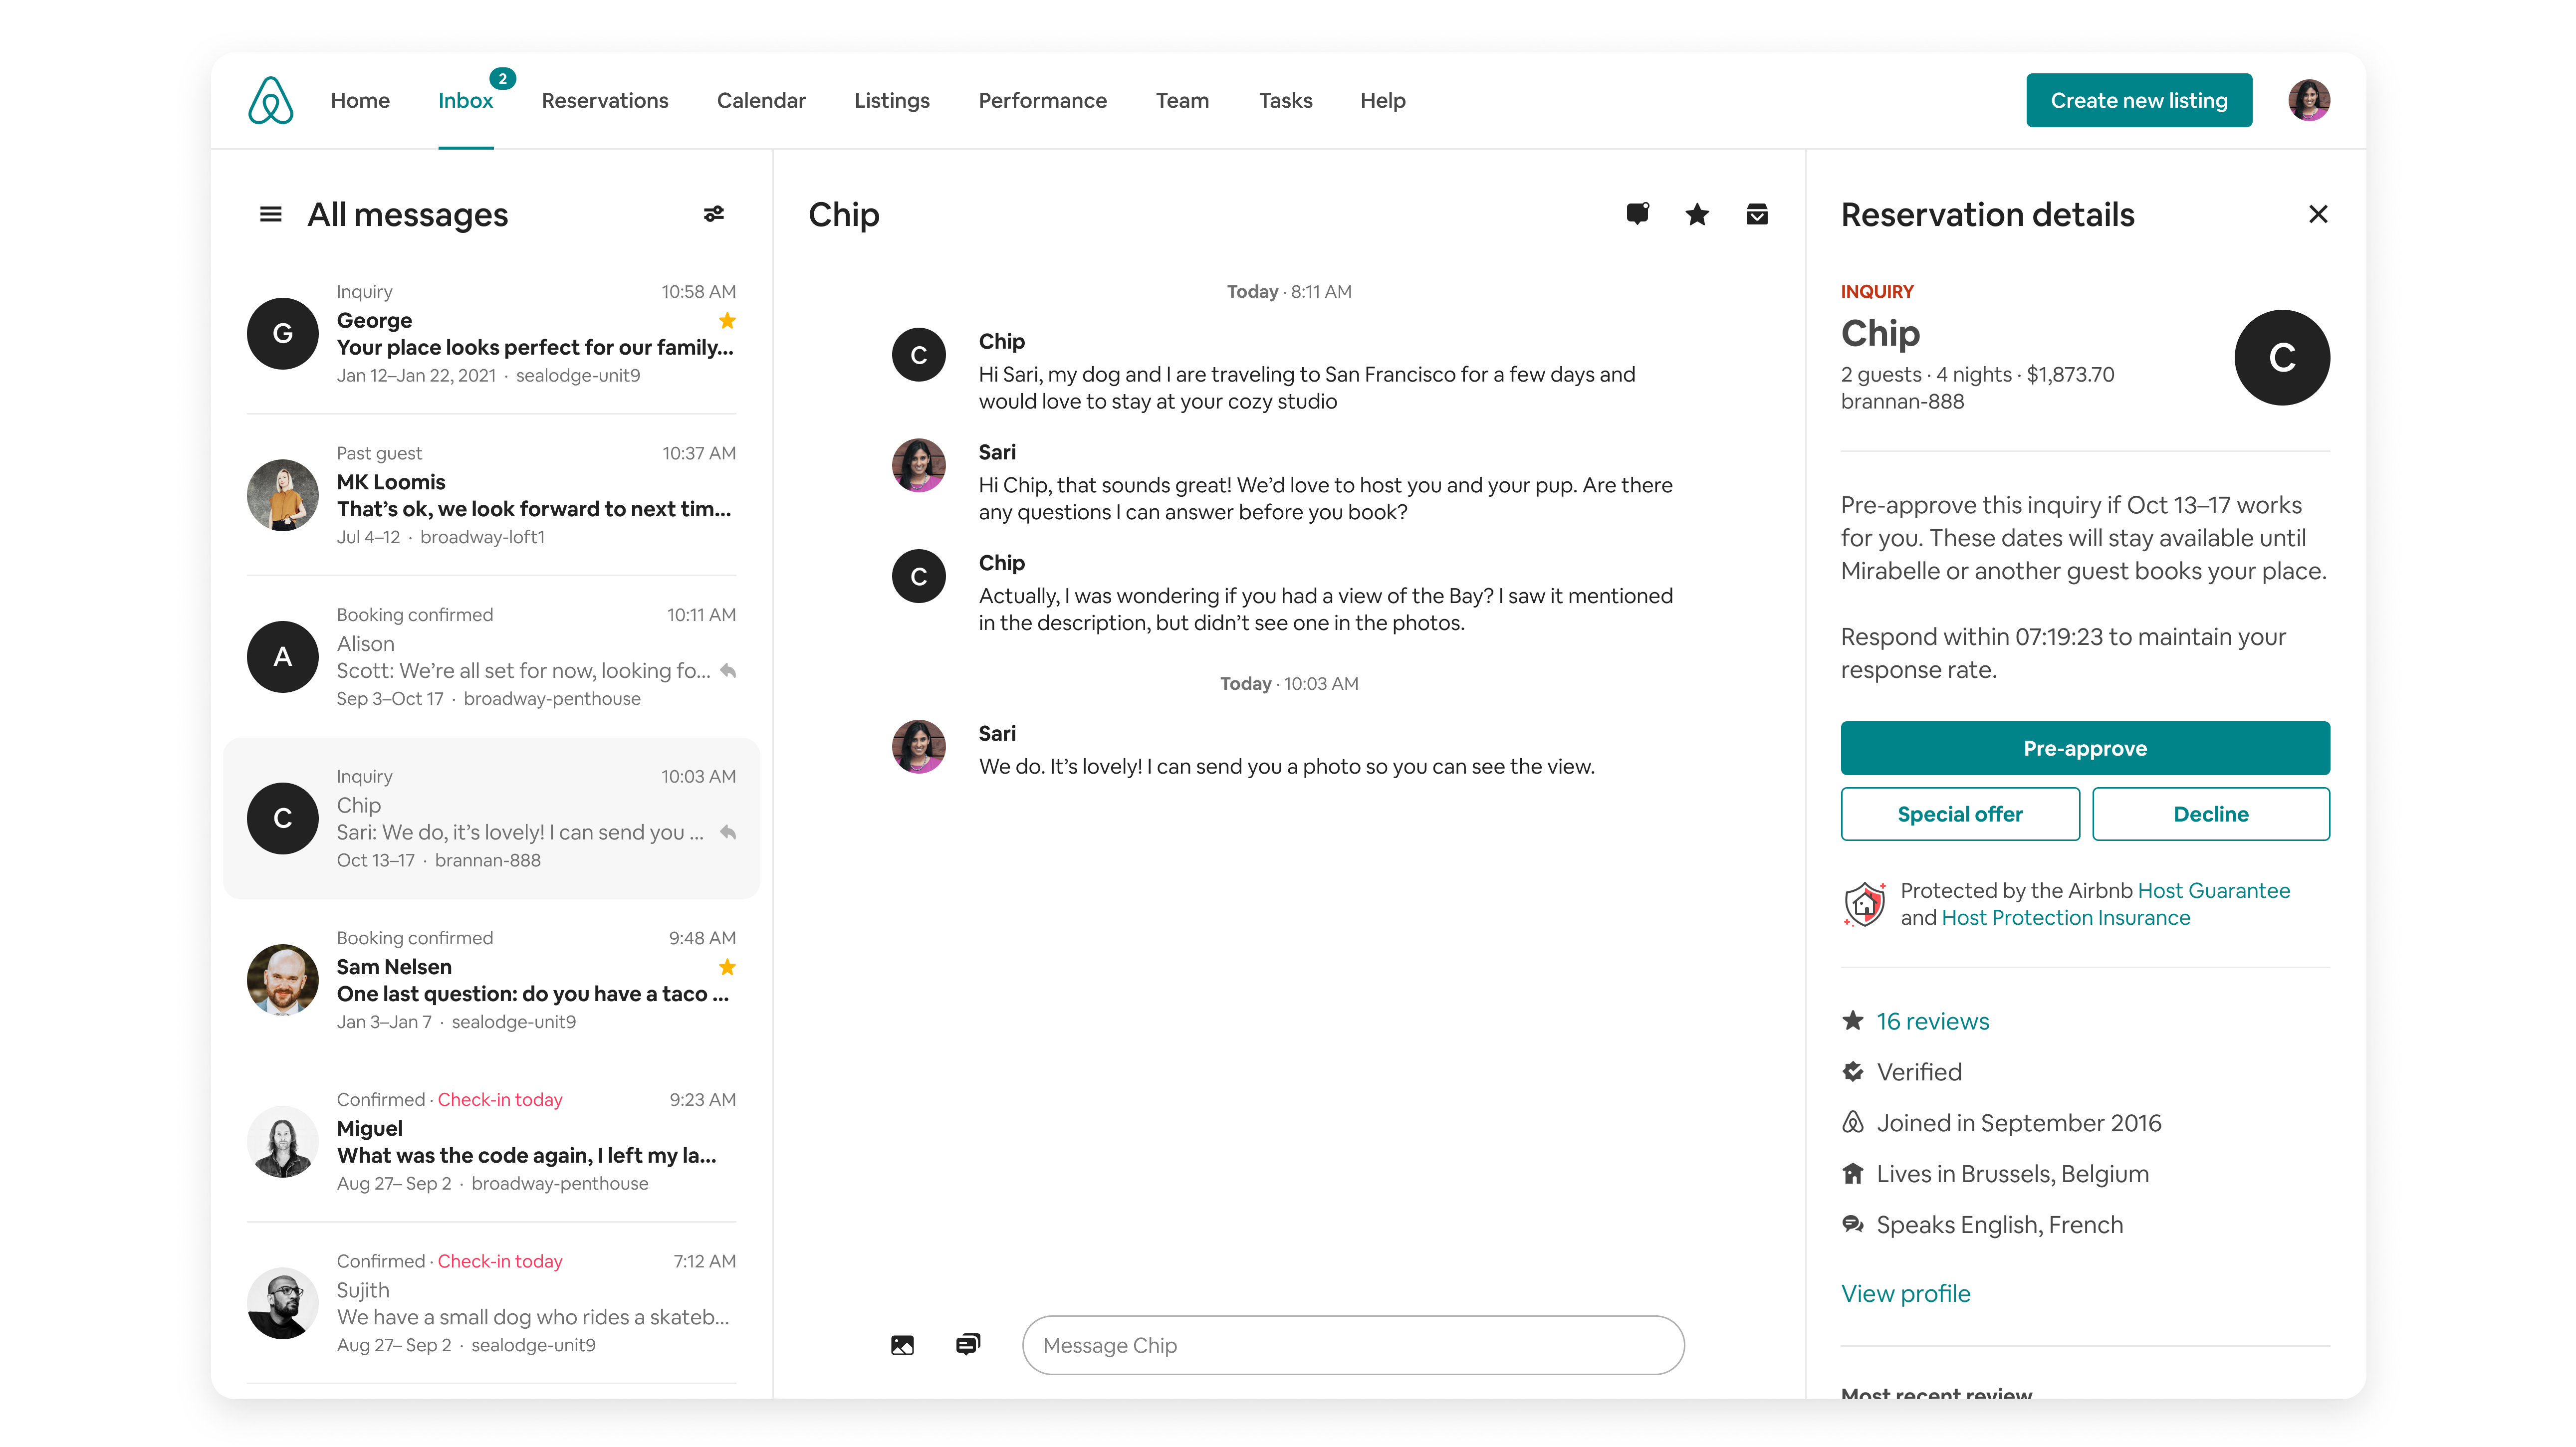Open Sam Nelsen's conversation

(491, 979)
